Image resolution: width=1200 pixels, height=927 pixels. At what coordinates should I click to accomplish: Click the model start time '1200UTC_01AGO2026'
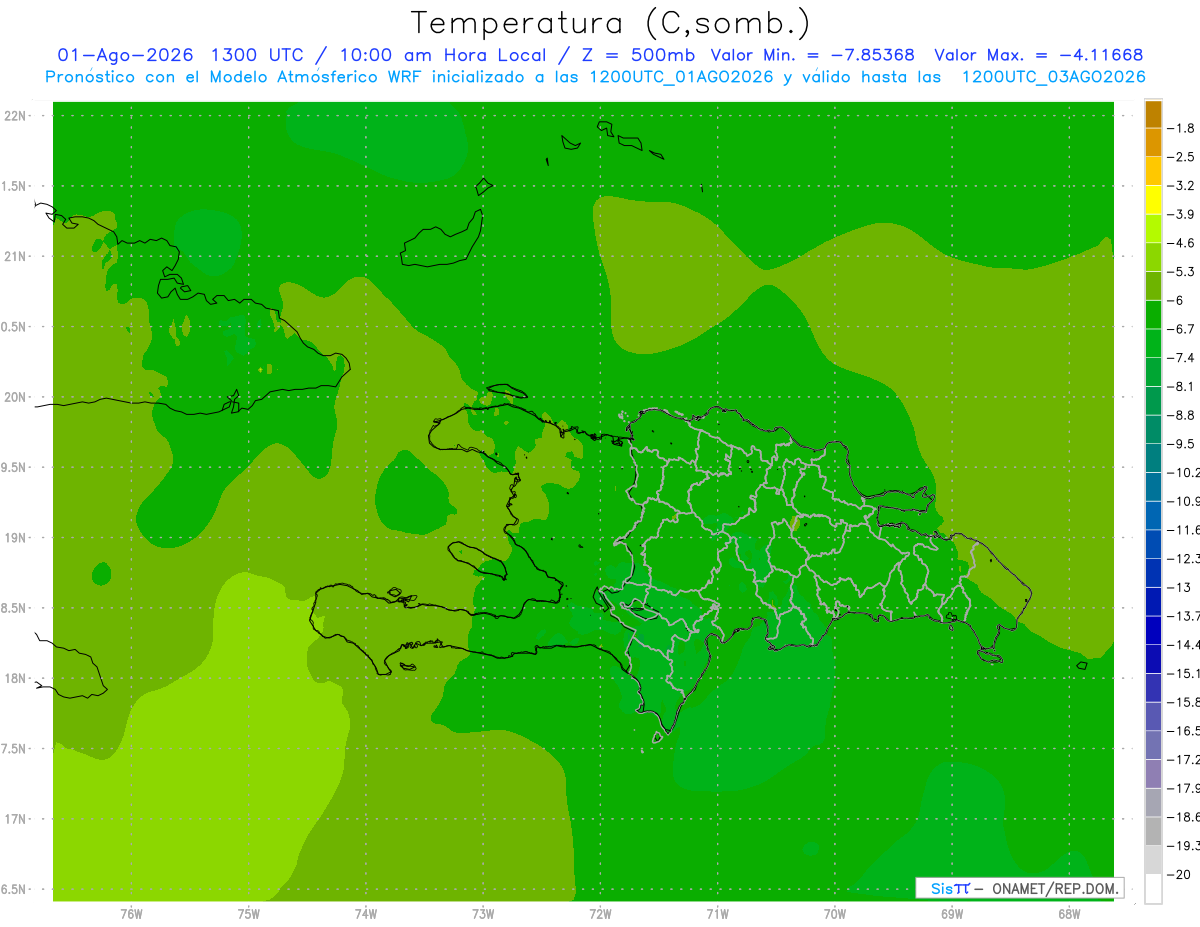(x=681, y=77)
